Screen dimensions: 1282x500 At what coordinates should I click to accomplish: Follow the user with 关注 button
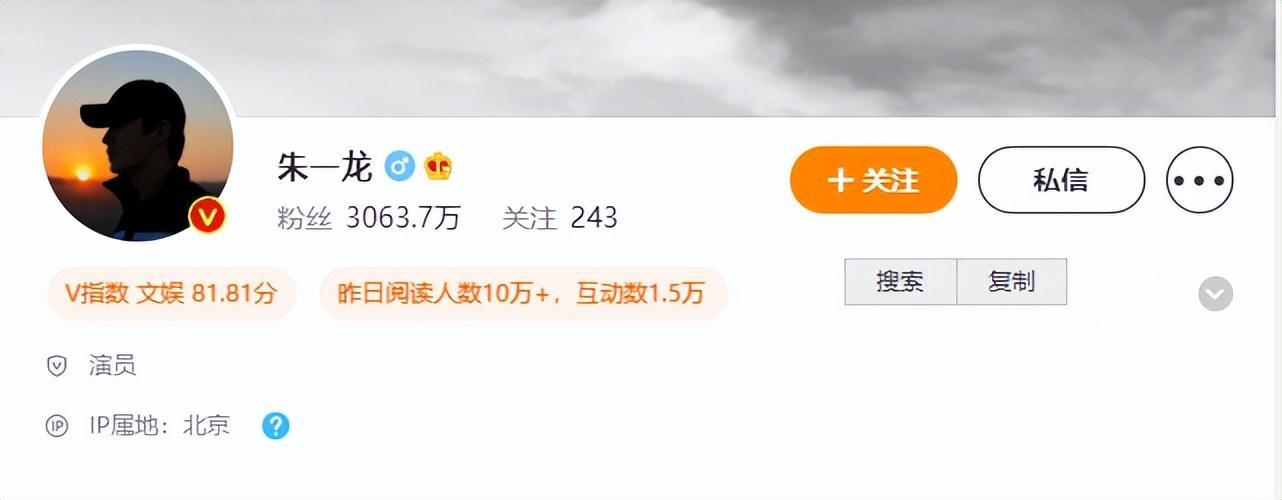pyautogui.click(x=873, y=180)
